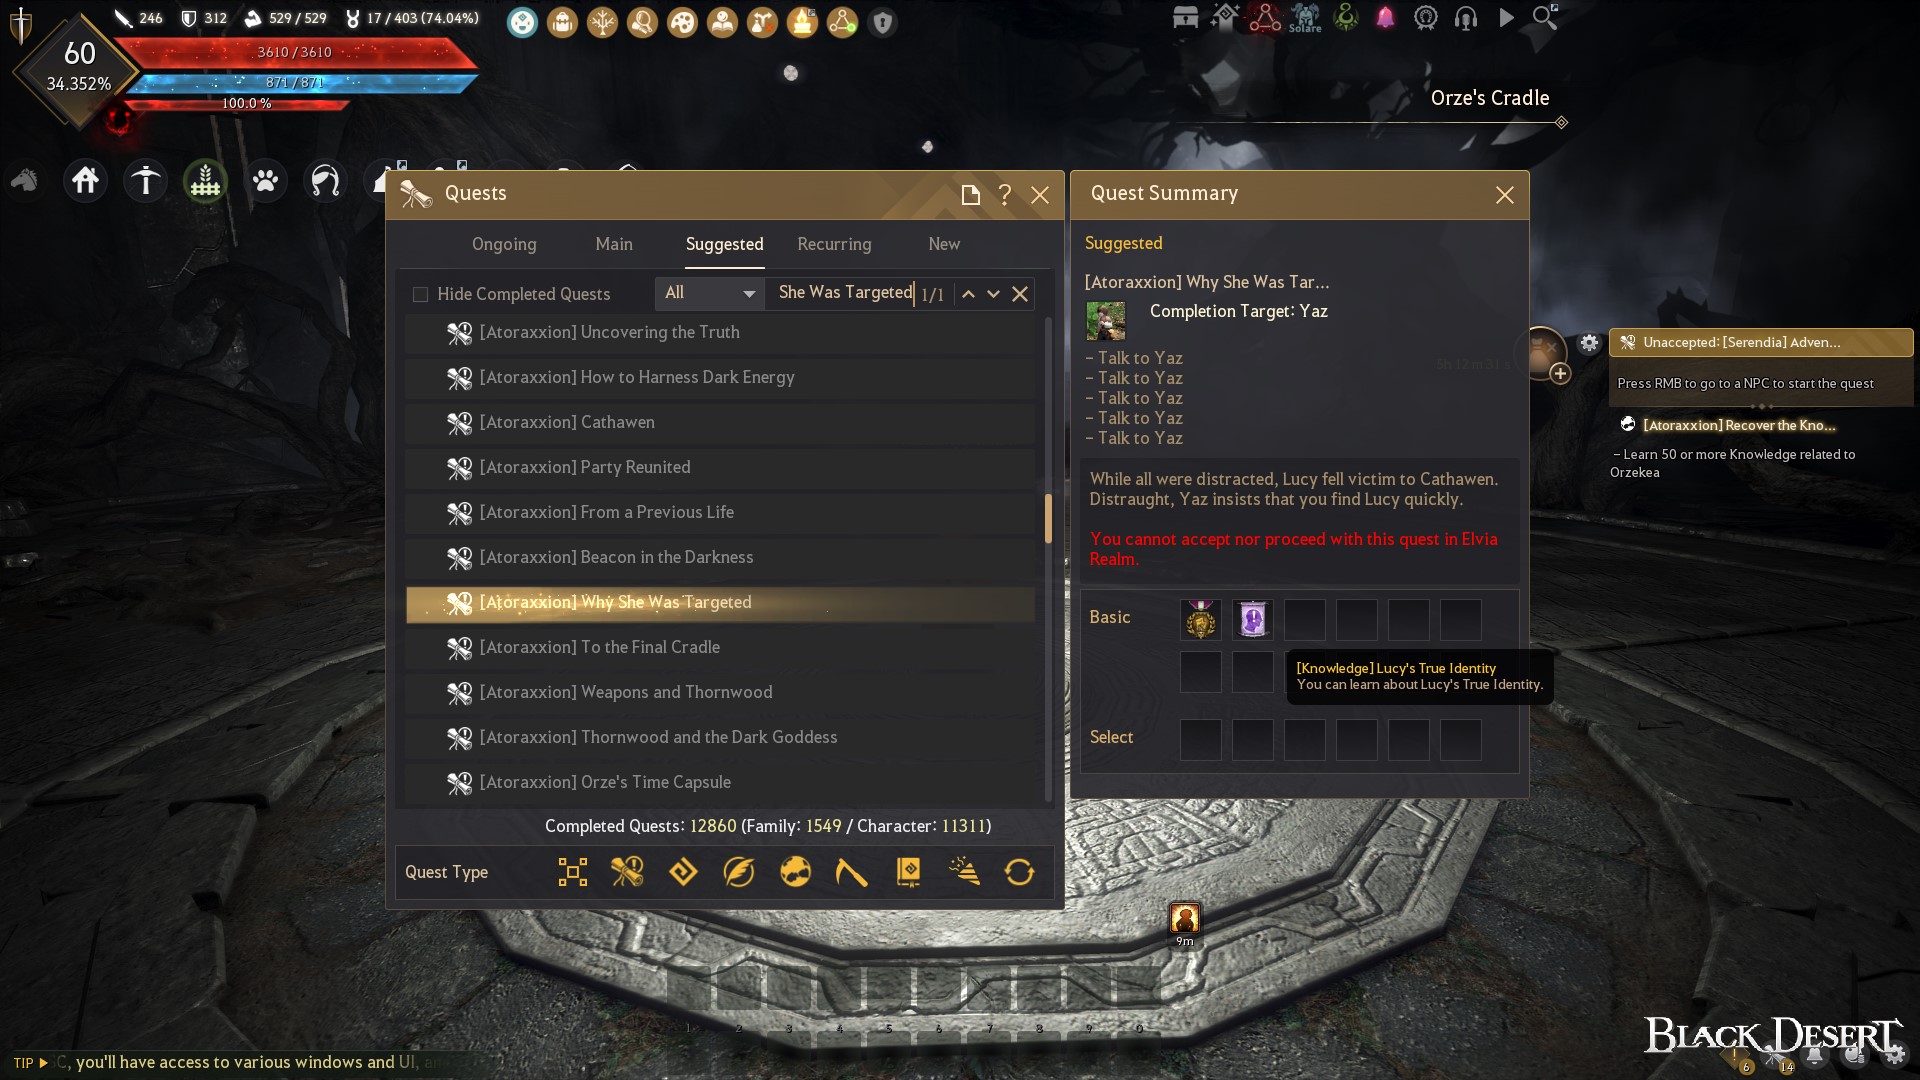The image size is (1920, 1080).
Task: Click the quest list scrollbar handle
Action: [1048, 518]
